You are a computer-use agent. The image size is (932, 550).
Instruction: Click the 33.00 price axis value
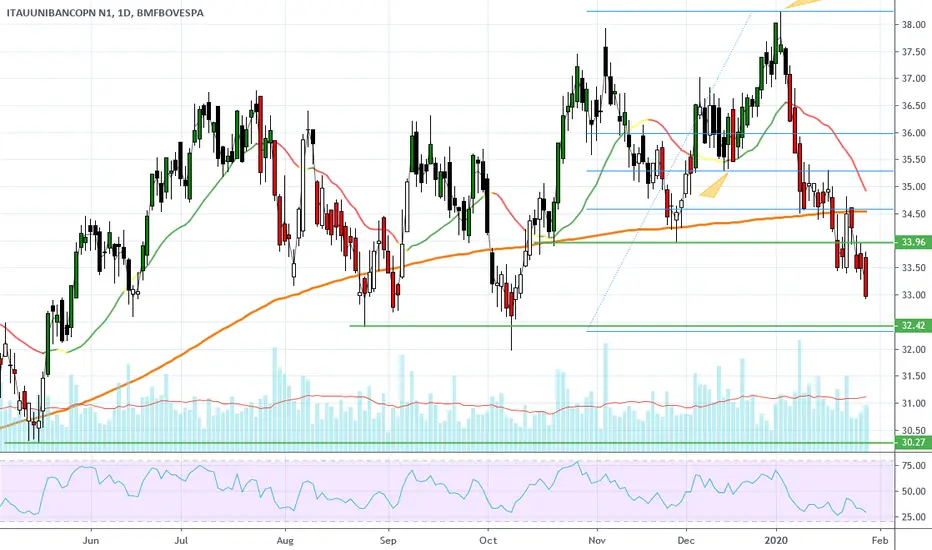click(913, 295)
